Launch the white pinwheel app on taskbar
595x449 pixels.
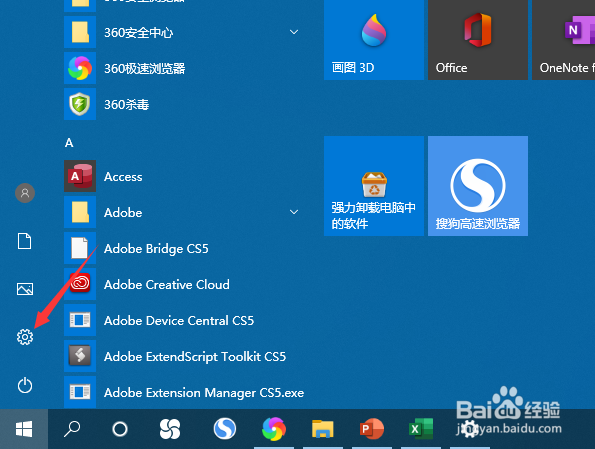pyautogui.click(x=170, y=429)
